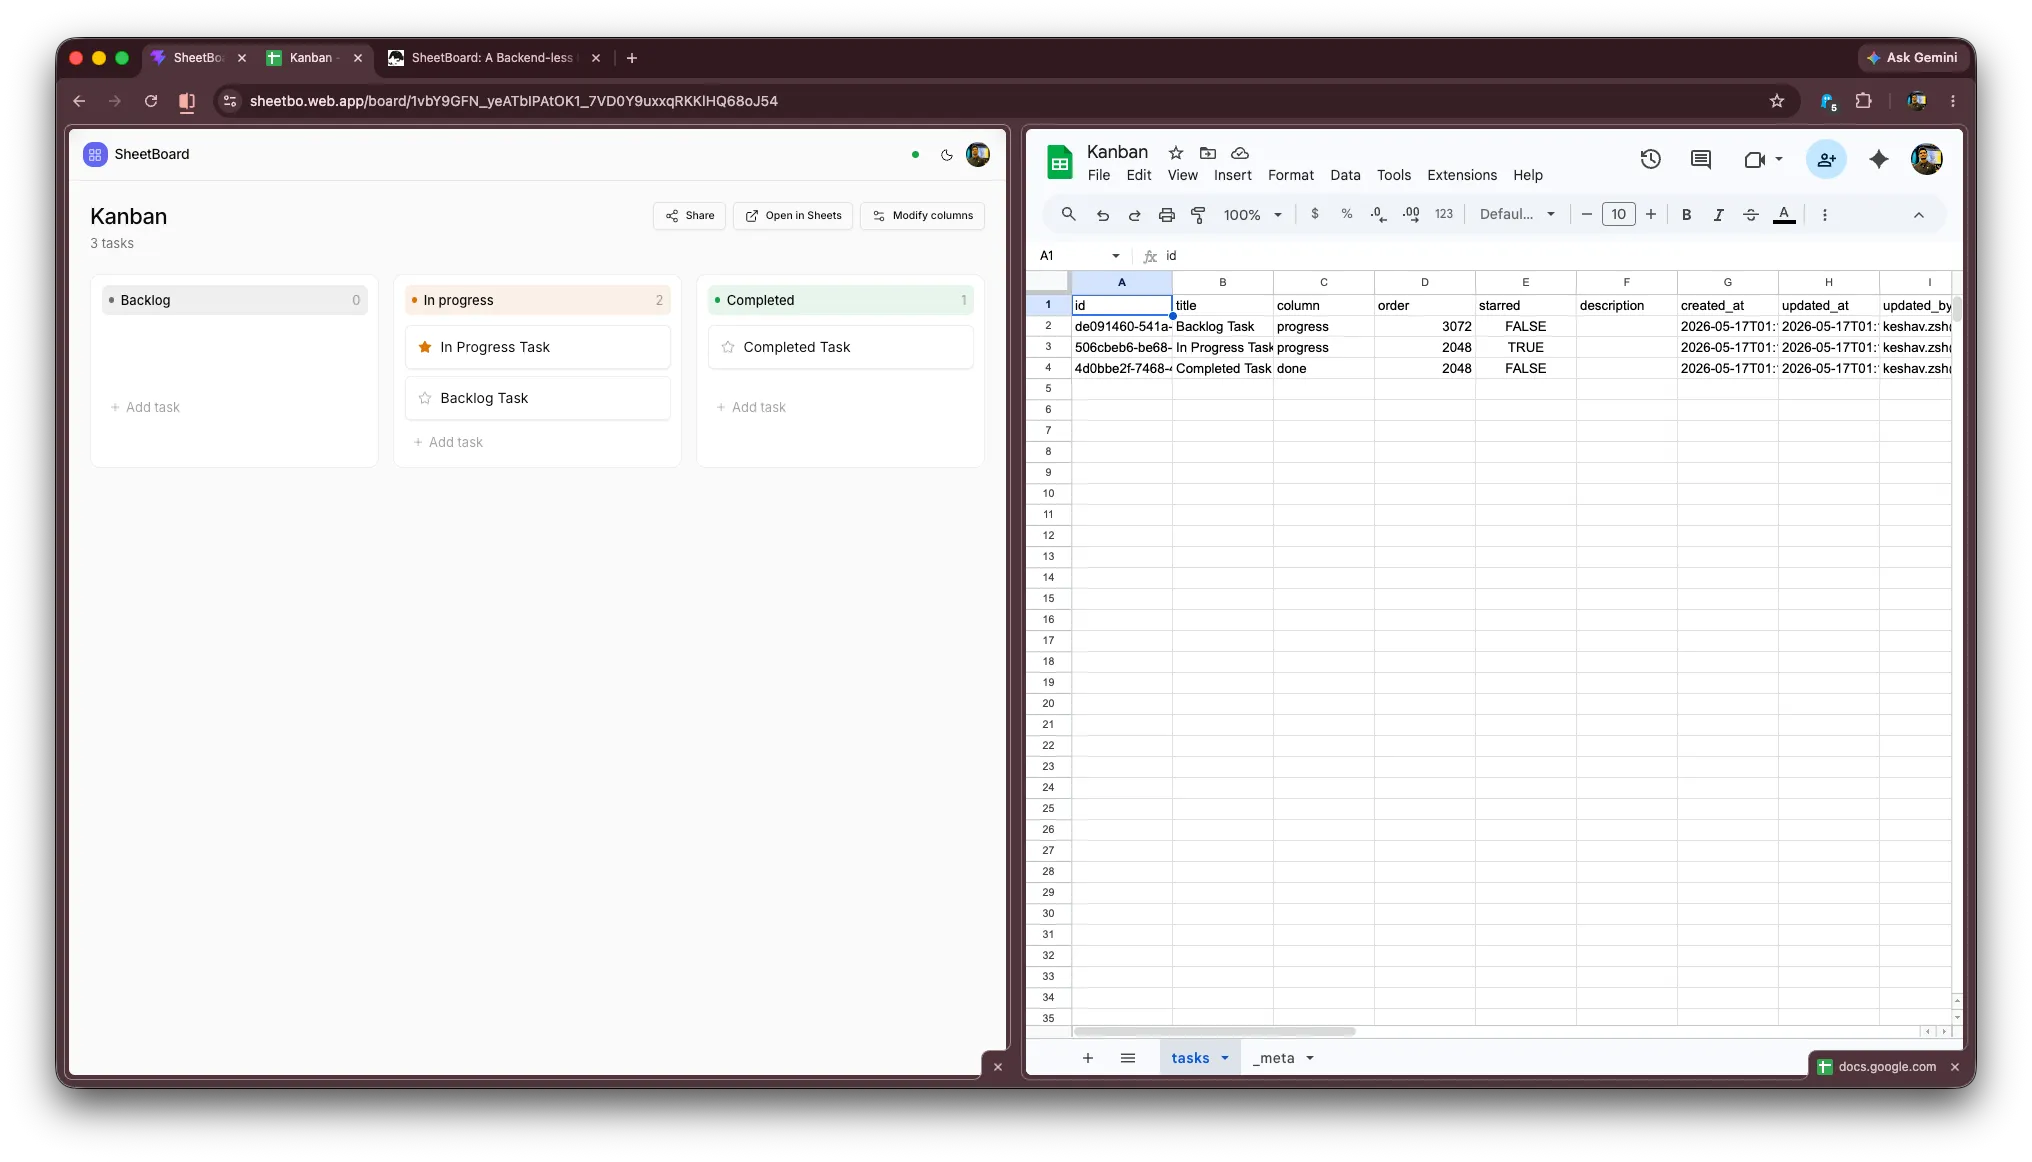Open the tasks sheet tab dropdown arrow

click(x=1225, y=1058)
